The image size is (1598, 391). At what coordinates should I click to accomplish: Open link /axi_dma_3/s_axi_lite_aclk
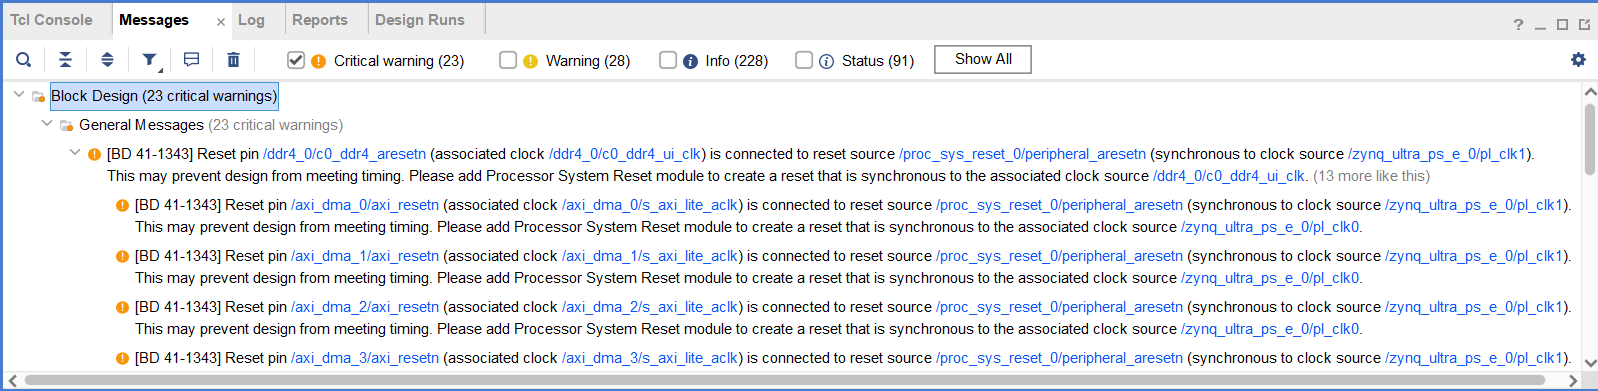pos(650,358)
